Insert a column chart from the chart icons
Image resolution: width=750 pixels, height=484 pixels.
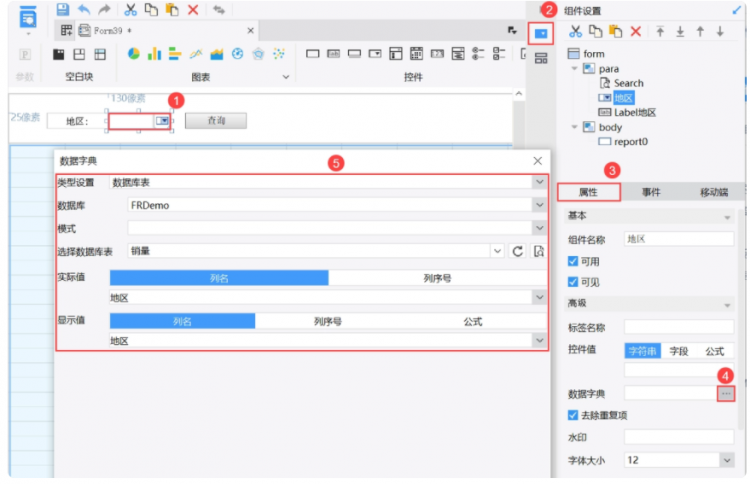click(154, 54)
